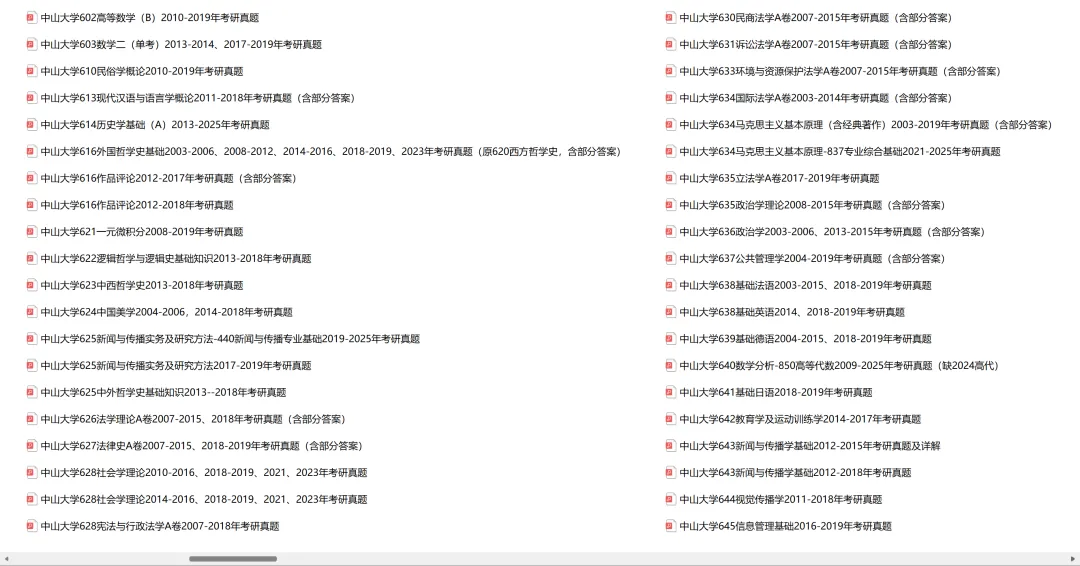Select file 中山大学634马克思主义基本原理（含经典著作）2003-2019
1080x566 pixels.
click(866, 125)
